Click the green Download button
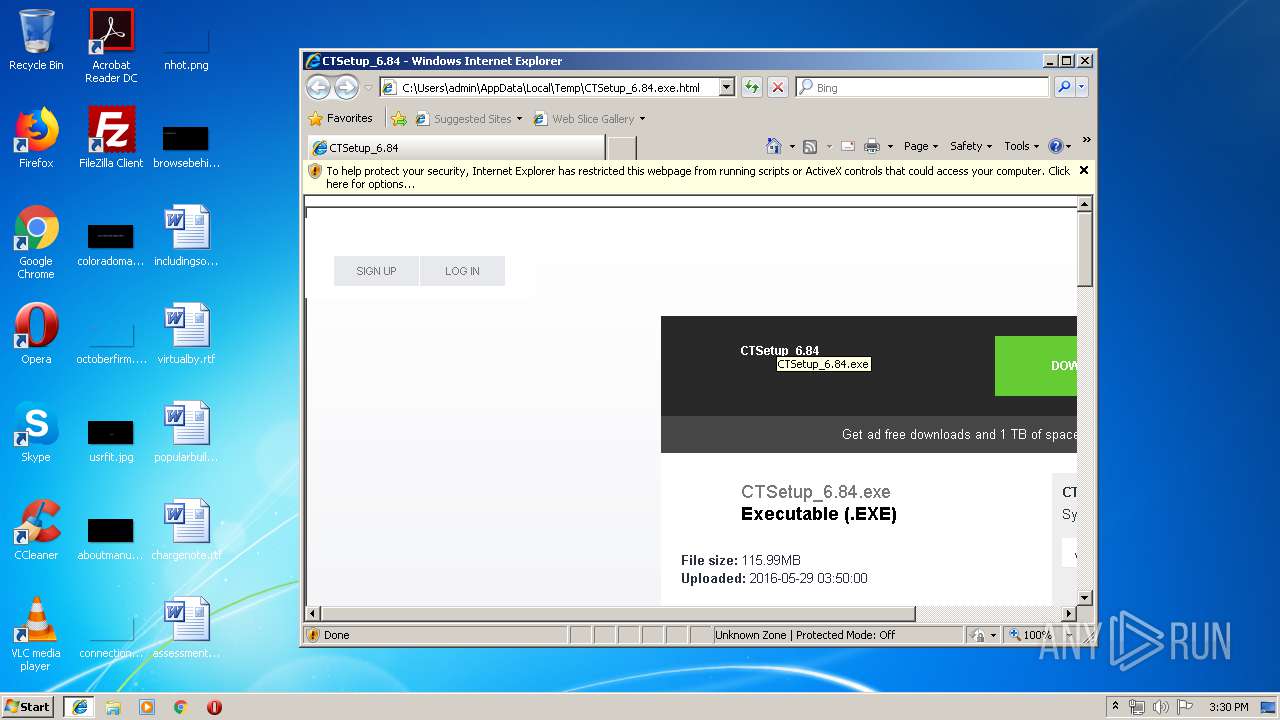 pos(1036,366)
